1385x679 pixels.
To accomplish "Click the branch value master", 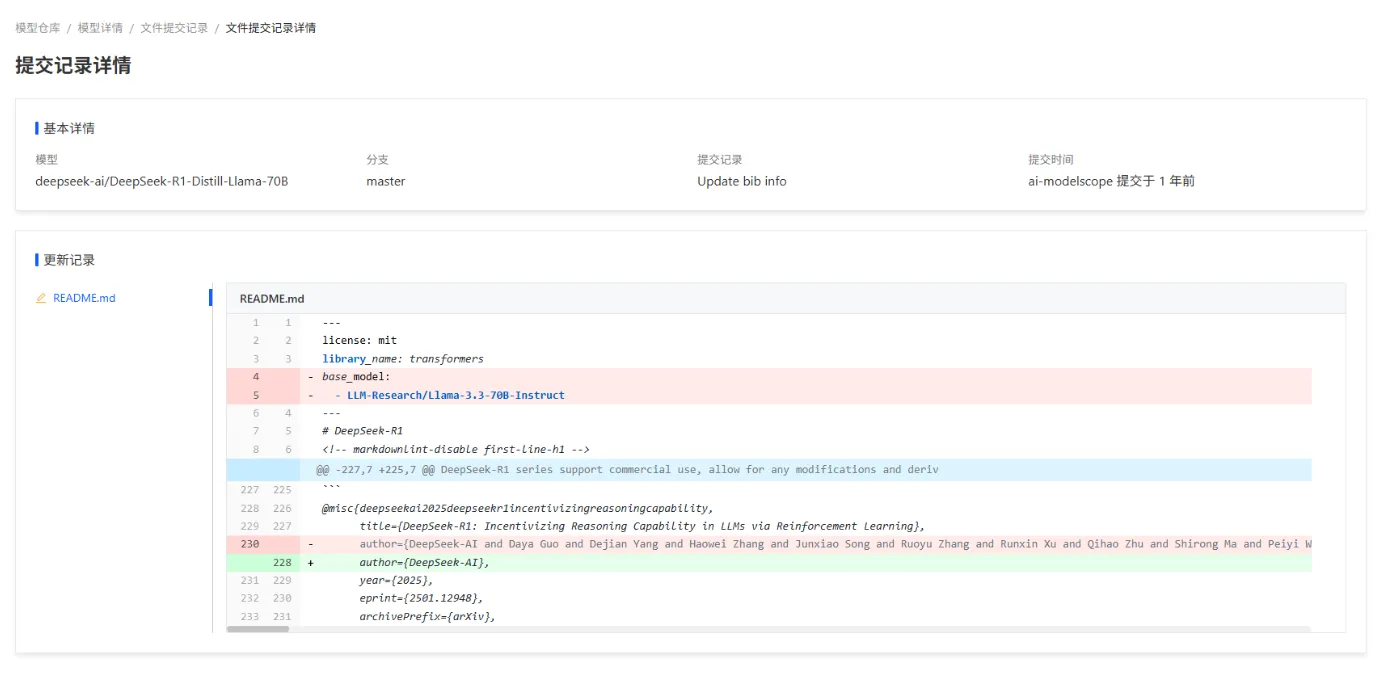I will click(x=386, y=181).
